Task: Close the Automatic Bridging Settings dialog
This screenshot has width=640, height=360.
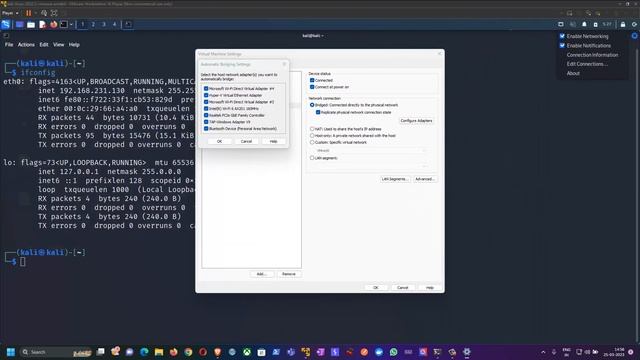Action: (284, 64)
